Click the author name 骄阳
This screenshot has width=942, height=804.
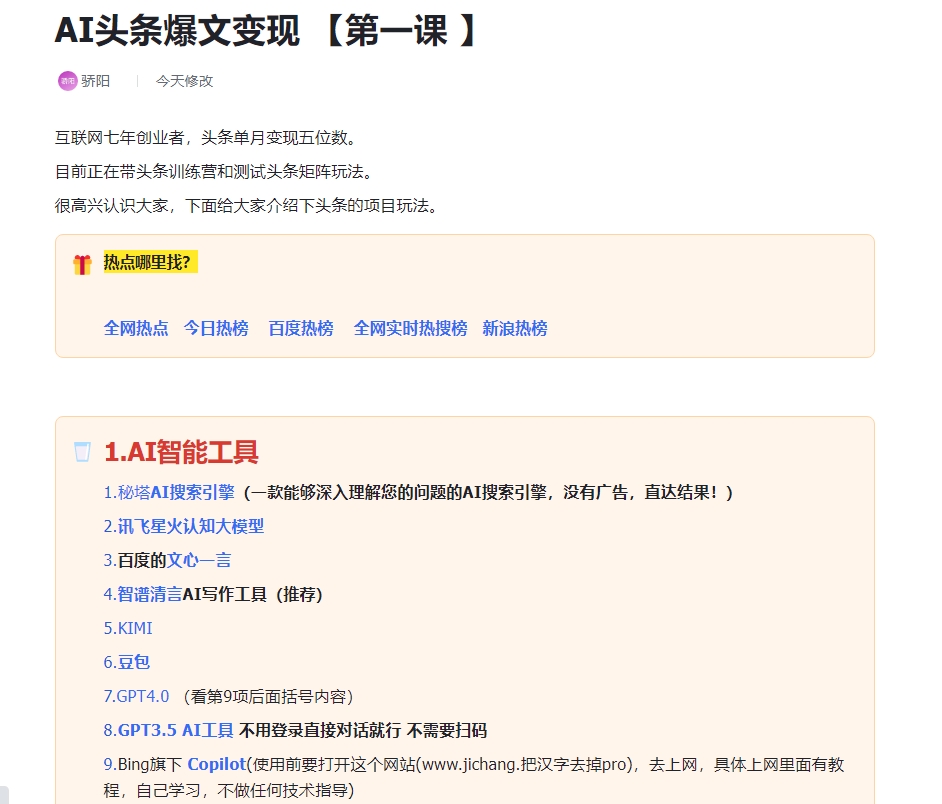[x=96, y=81]
